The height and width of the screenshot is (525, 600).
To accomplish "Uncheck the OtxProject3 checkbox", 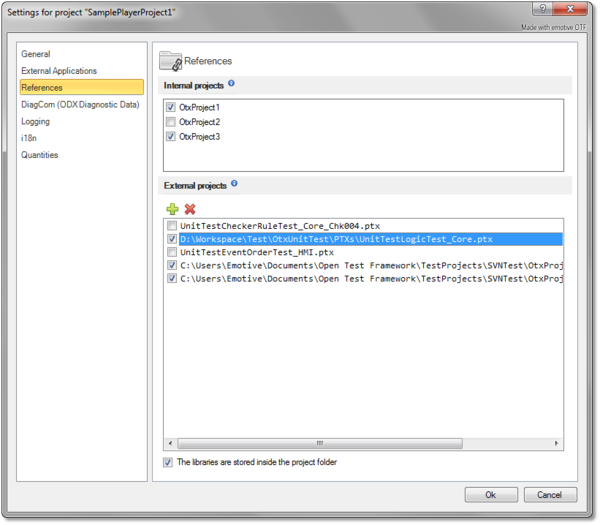I will tap(171, 136).
